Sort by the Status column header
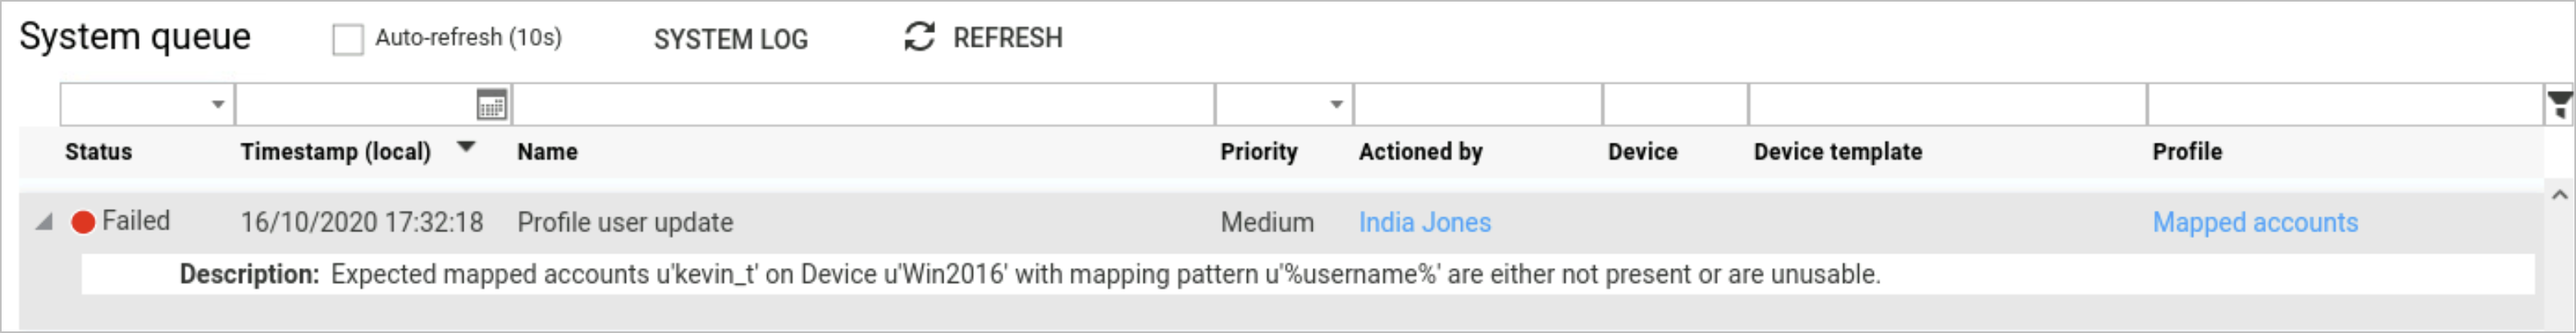This screenshot has width=2576, height=333. click(x=98, y=152)
